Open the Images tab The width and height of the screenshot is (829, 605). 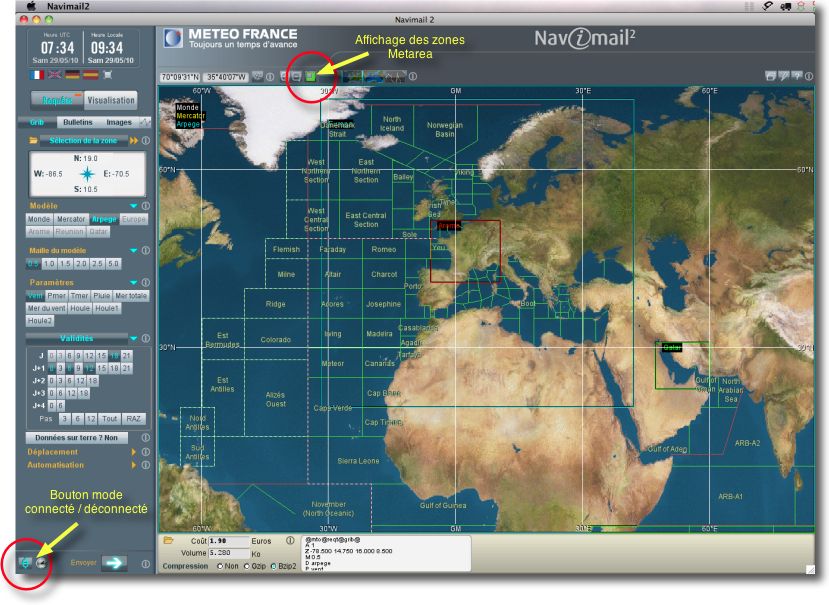tap(119, 122)
